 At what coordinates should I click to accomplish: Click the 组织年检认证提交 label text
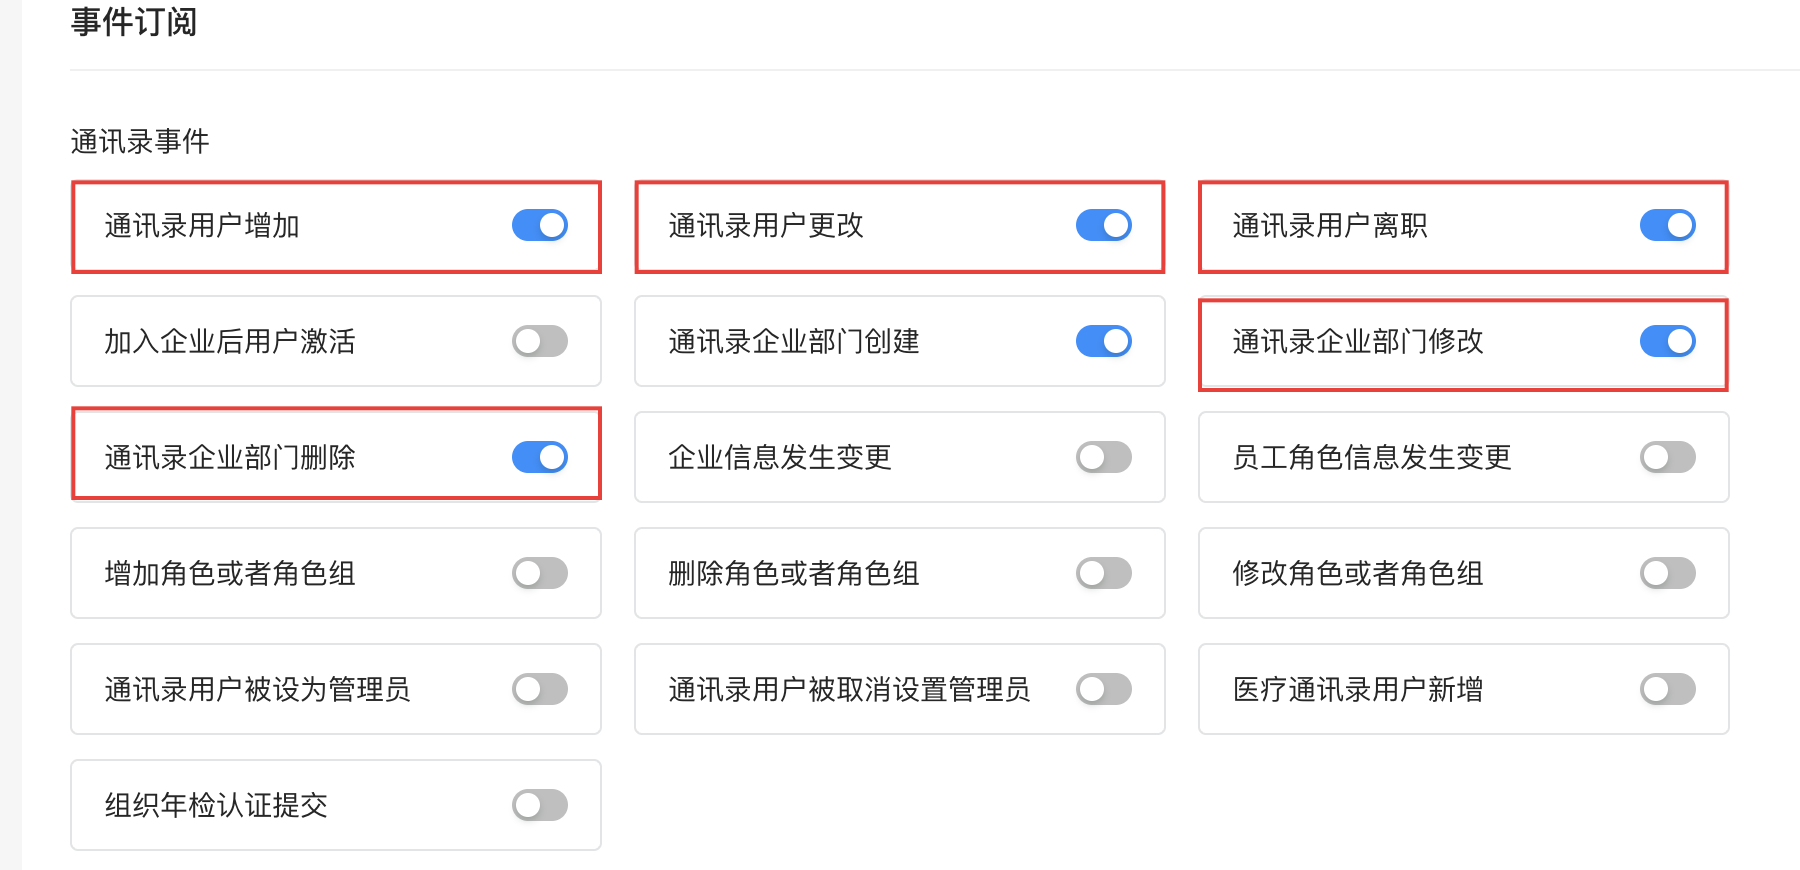216,806
